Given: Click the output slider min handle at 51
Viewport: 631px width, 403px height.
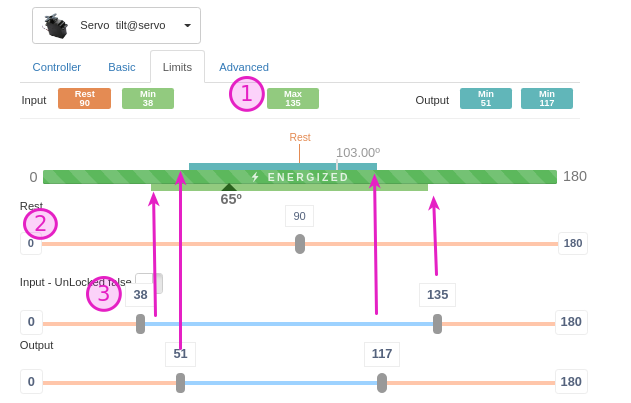Looking at the screenshot, I should tap(180, 382).
